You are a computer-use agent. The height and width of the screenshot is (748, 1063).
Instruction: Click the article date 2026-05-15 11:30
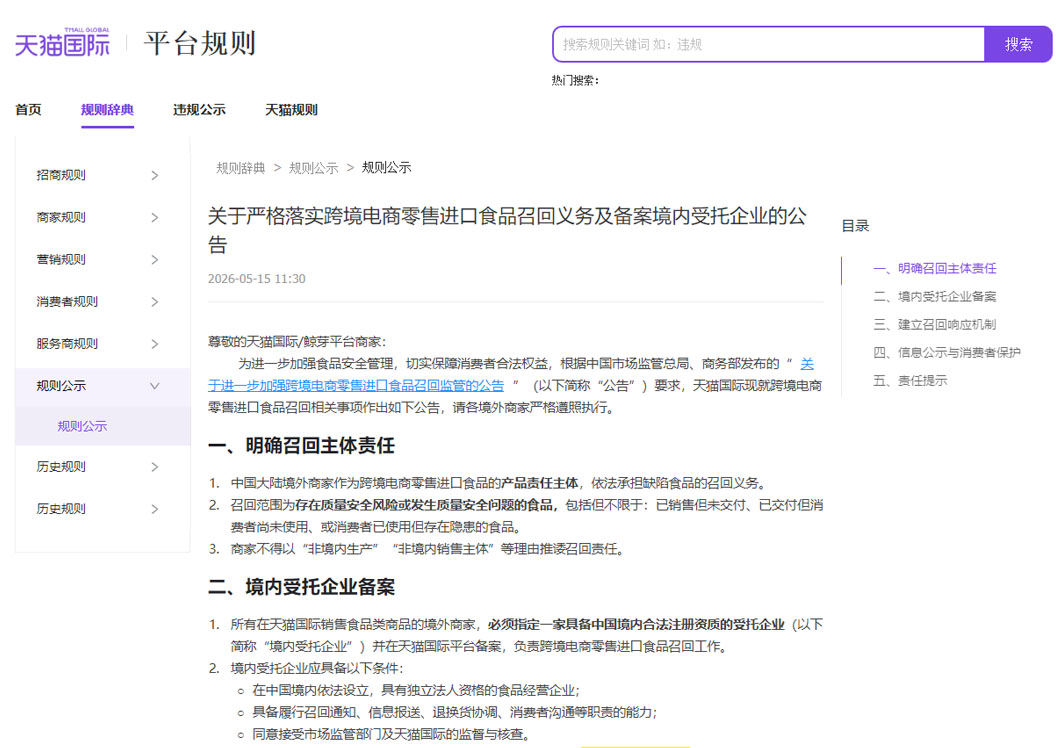[x=257, y=279]
